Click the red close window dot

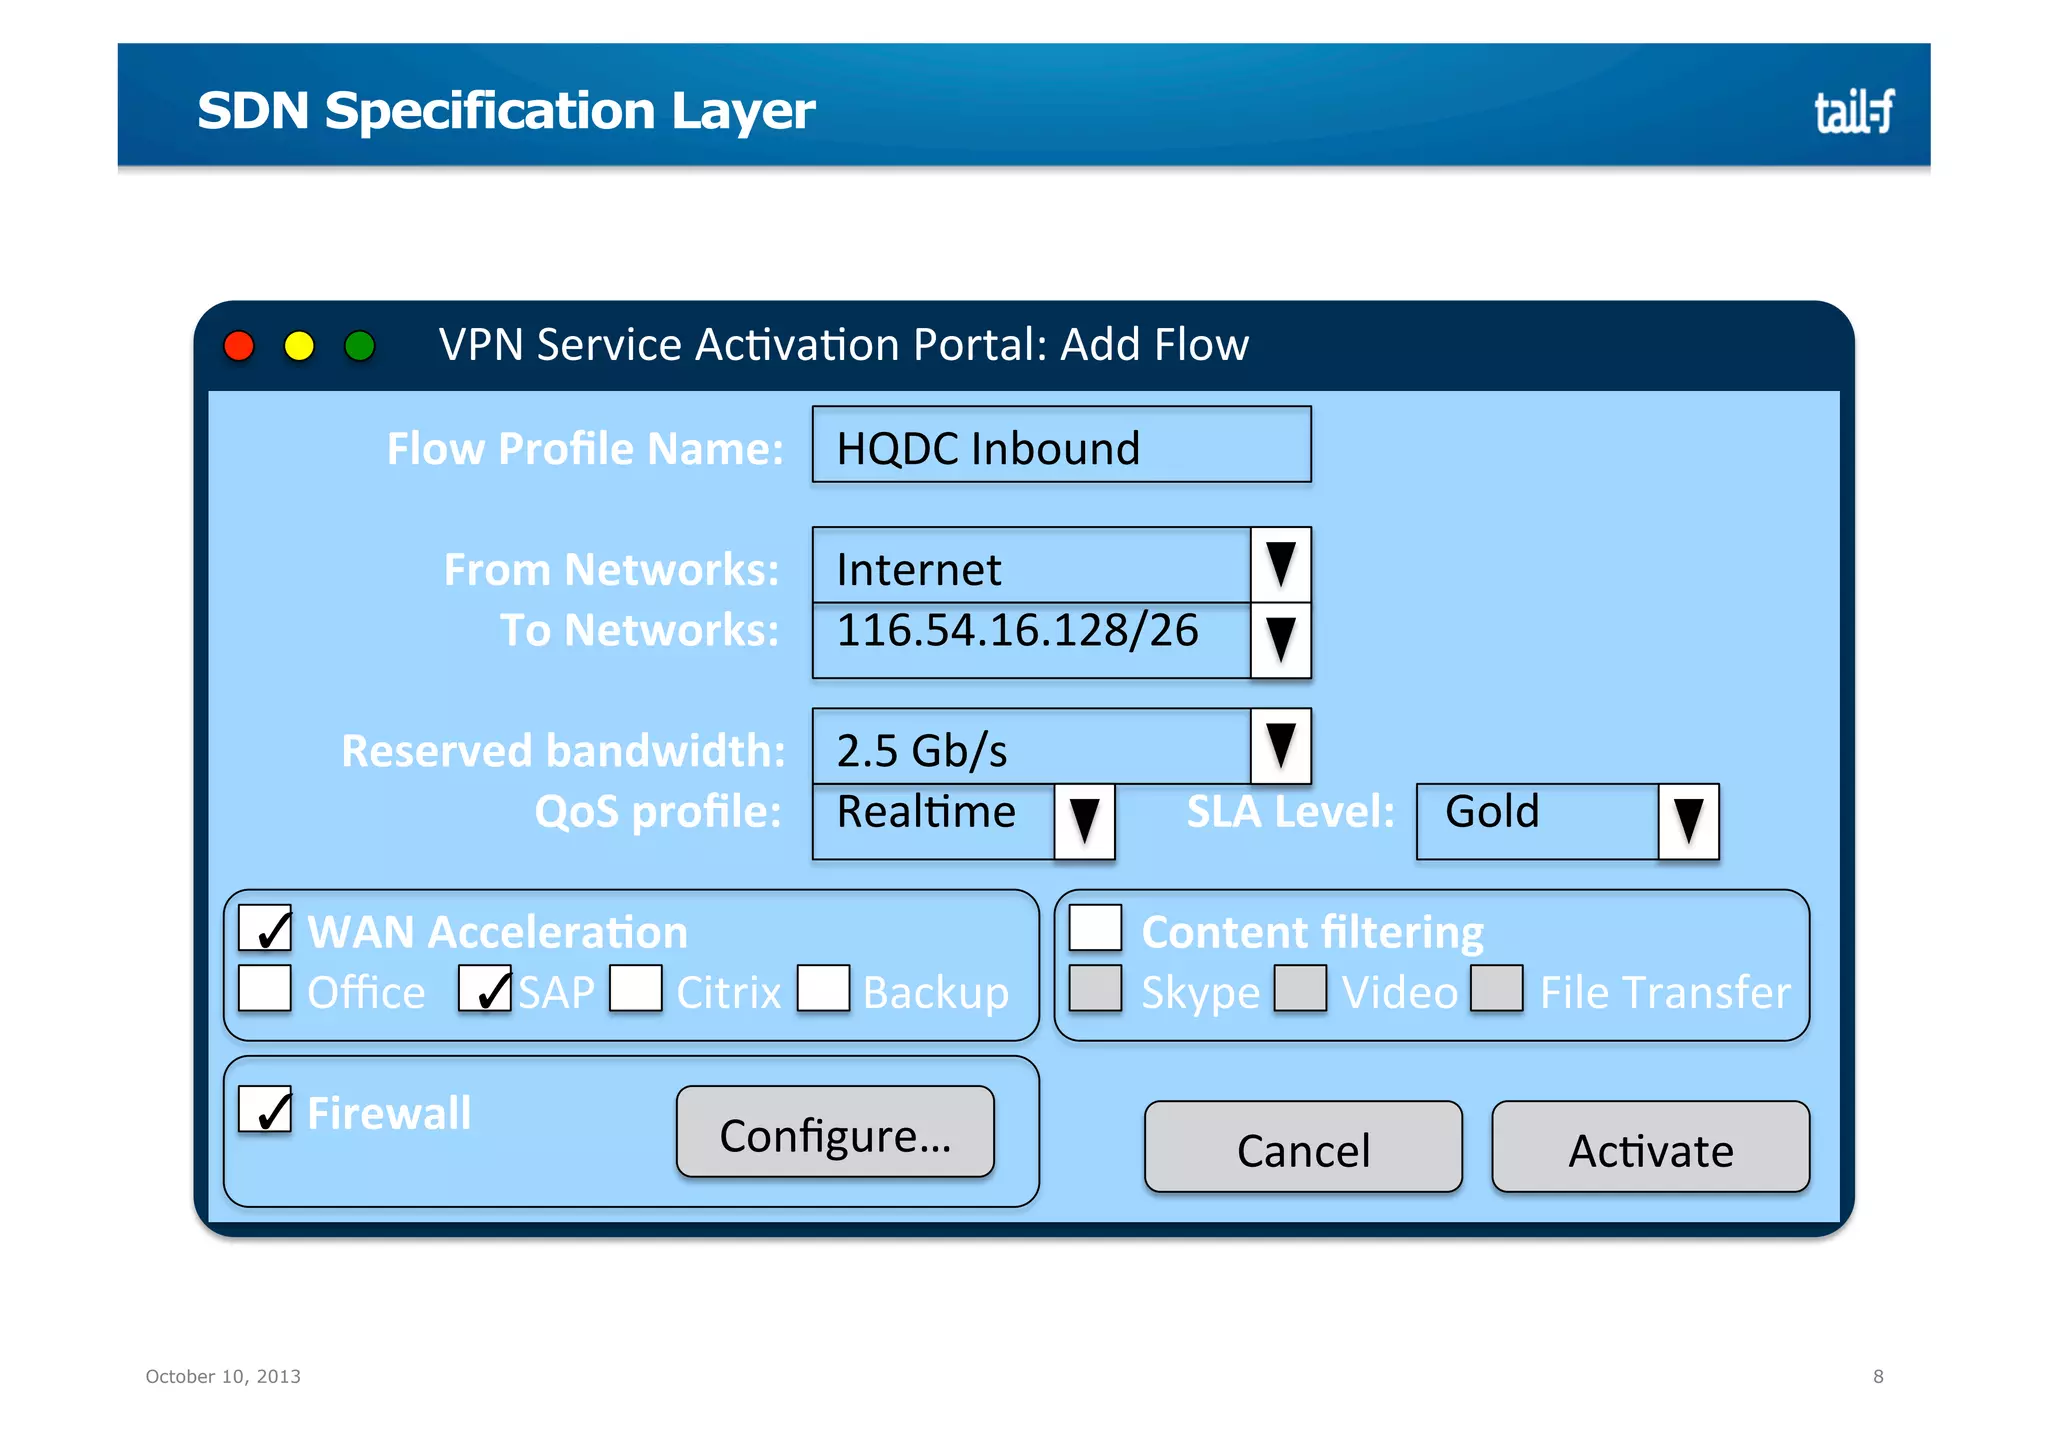click(x=239, y=346)
